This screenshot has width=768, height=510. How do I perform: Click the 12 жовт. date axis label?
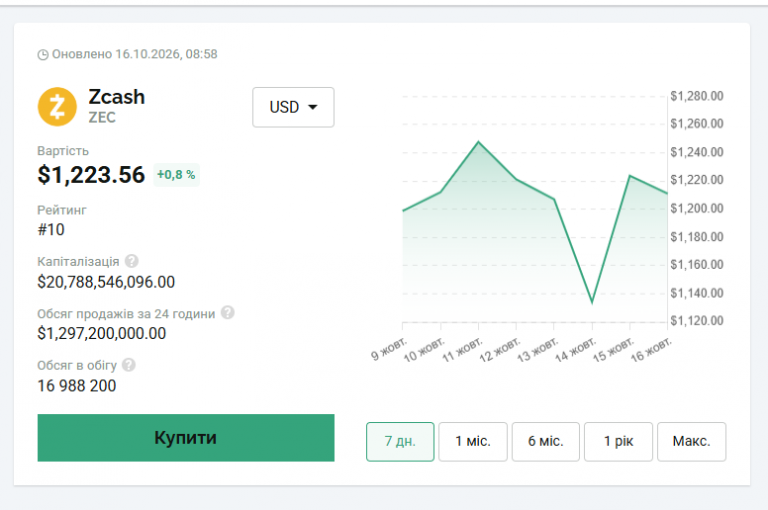[500, 349]
